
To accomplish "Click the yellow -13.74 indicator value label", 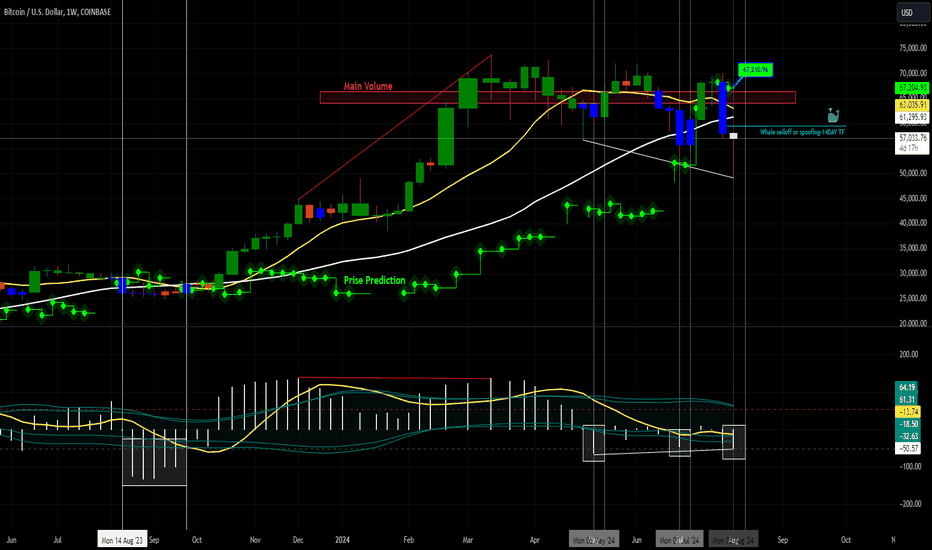I will pyautogui.click(x=908, y=411).
